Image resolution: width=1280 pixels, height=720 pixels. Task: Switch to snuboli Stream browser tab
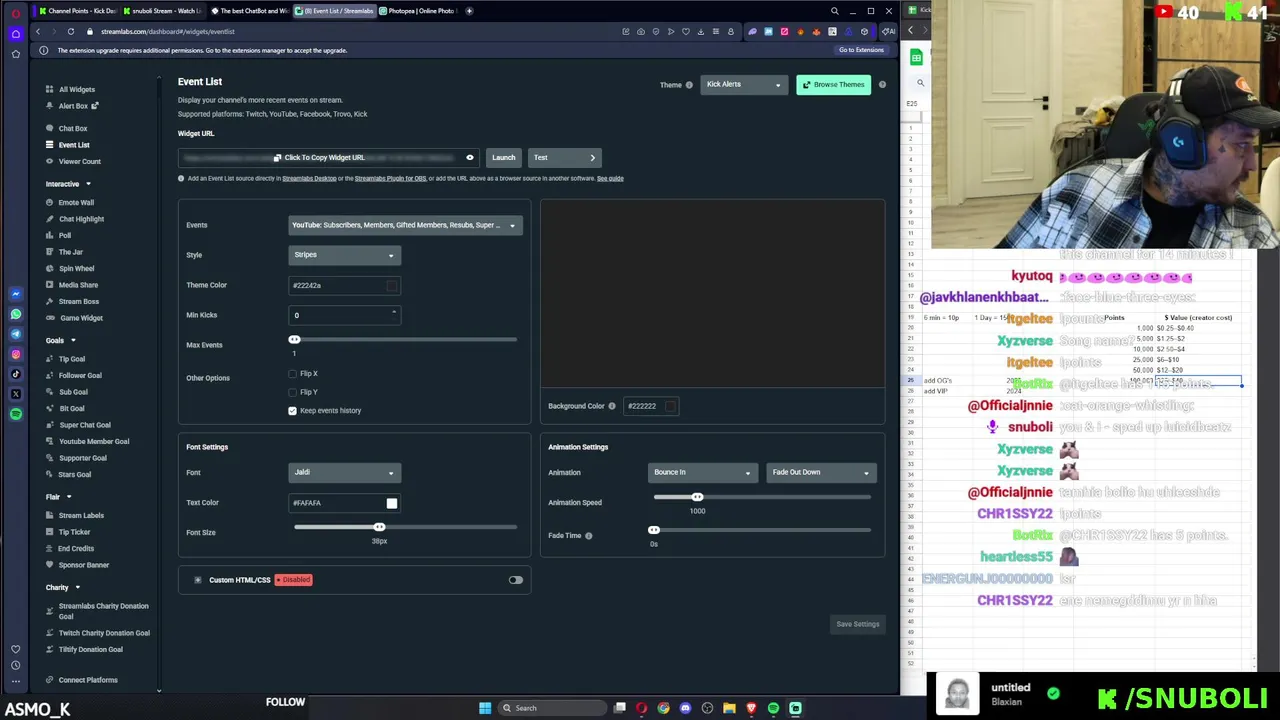pyautogui.click(x=162, y=11)
